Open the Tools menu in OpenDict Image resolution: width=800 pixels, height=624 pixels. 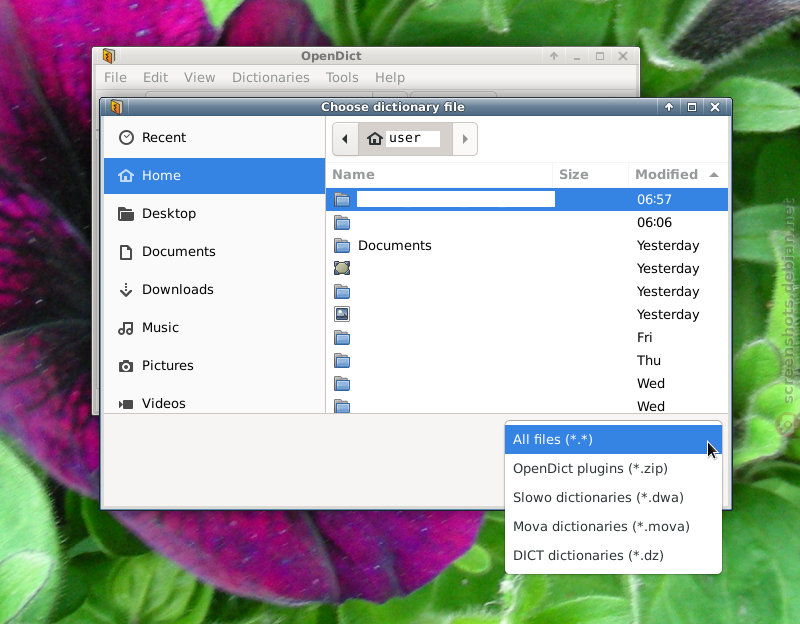pos(342,78)
